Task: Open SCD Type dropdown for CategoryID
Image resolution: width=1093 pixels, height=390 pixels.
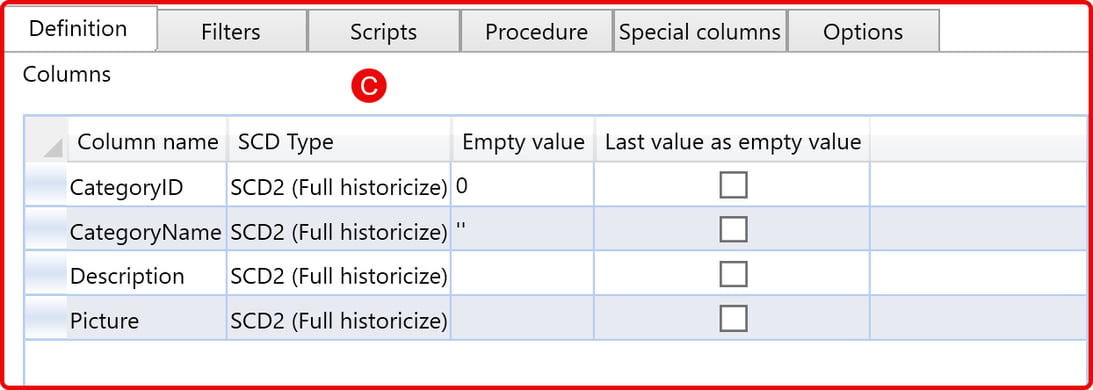Action: (x=339, y=185)
